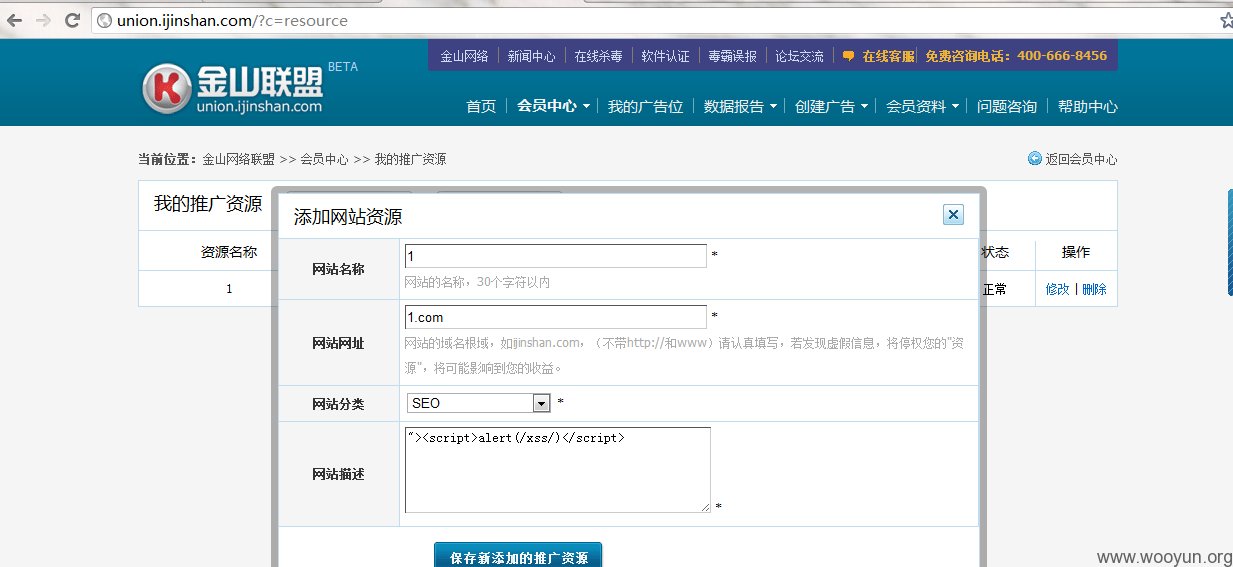Click 金山网络联盟 breadcrumb link
Image resolution: width=1233 pixels, height=567 pixels.
tap(238, 159)
